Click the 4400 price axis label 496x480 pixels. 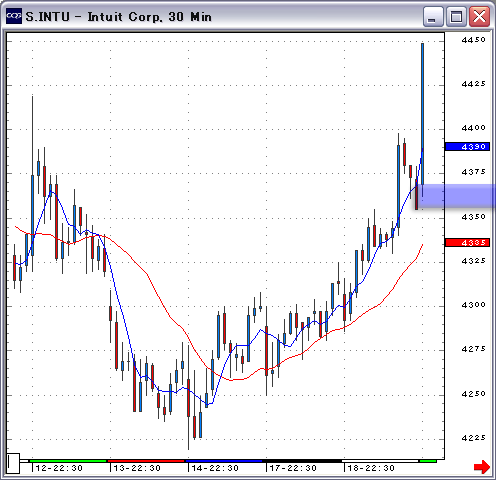click(473, 128)
